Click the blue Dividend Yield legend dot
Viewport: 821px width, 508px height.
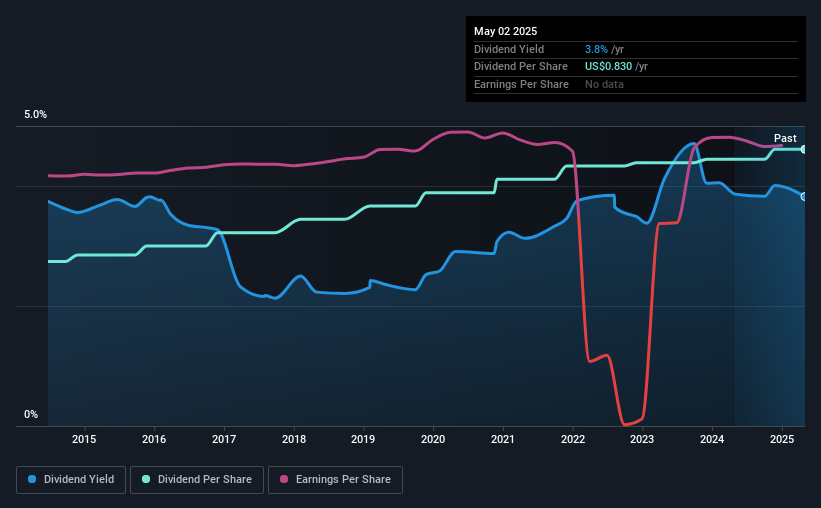pyautogui.click(x=32, y=479)
